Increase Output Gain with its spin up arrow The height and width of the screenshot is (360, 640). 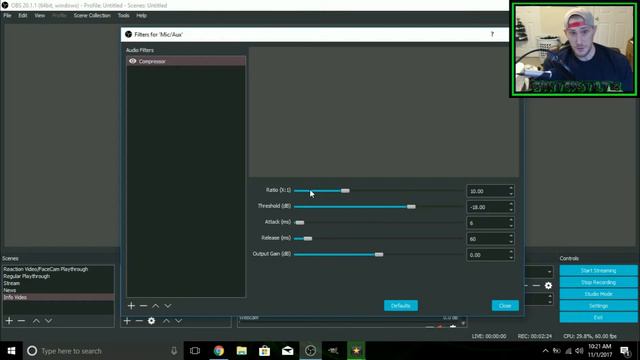click(511, 252)
